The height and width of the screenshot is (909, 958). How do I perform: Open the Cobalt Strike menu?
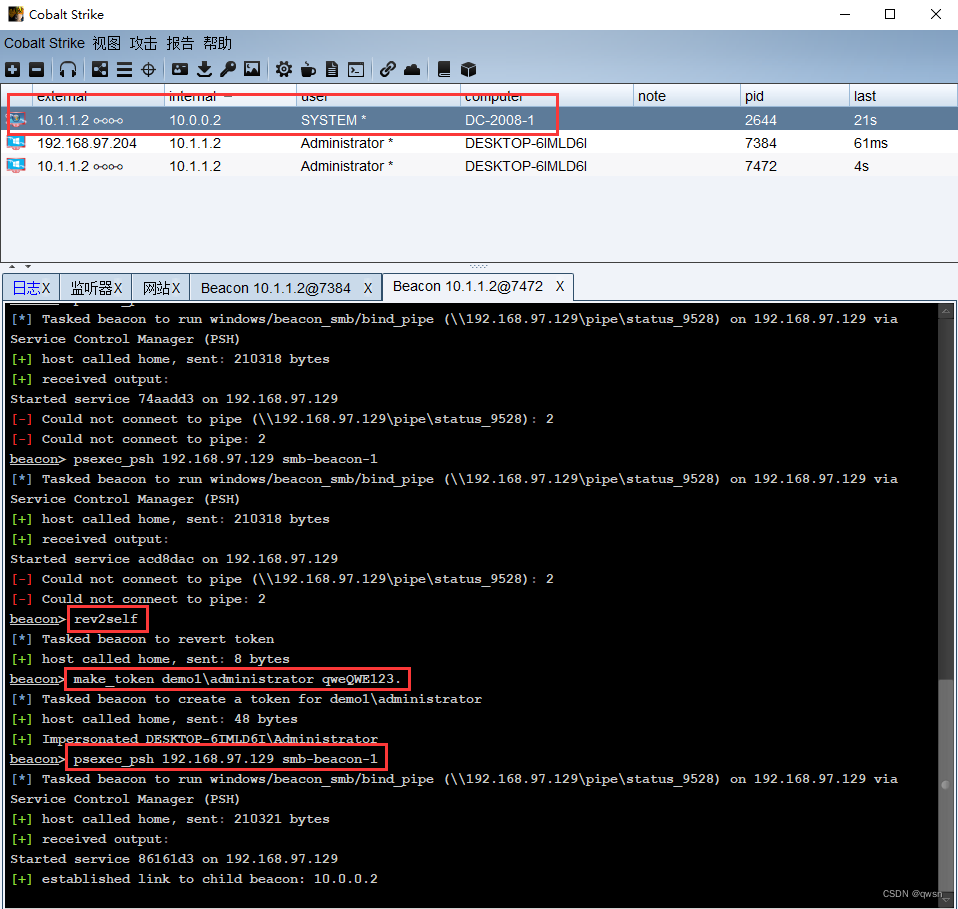(x=44, y=43)
